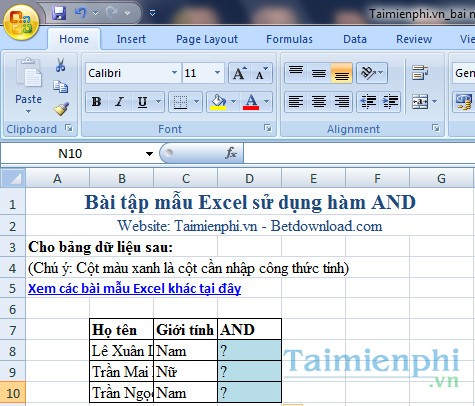This screenshot has height=406, width=475.
Task: Redo the last undone action
Action: [x=112, y=13]
